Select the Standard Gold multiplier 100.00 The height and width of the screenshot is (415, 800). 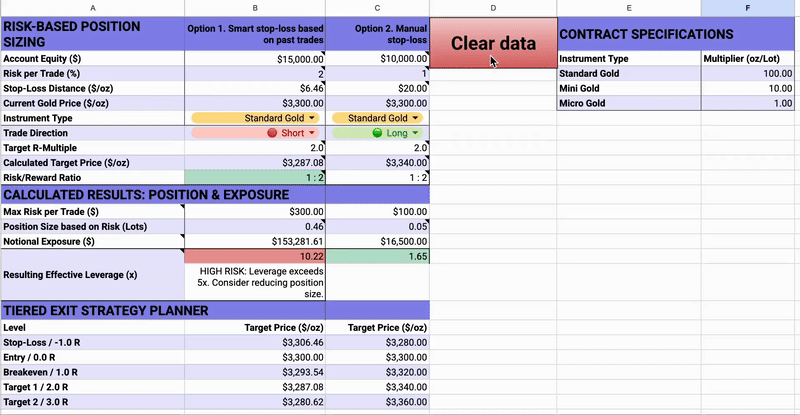[747, 74]
